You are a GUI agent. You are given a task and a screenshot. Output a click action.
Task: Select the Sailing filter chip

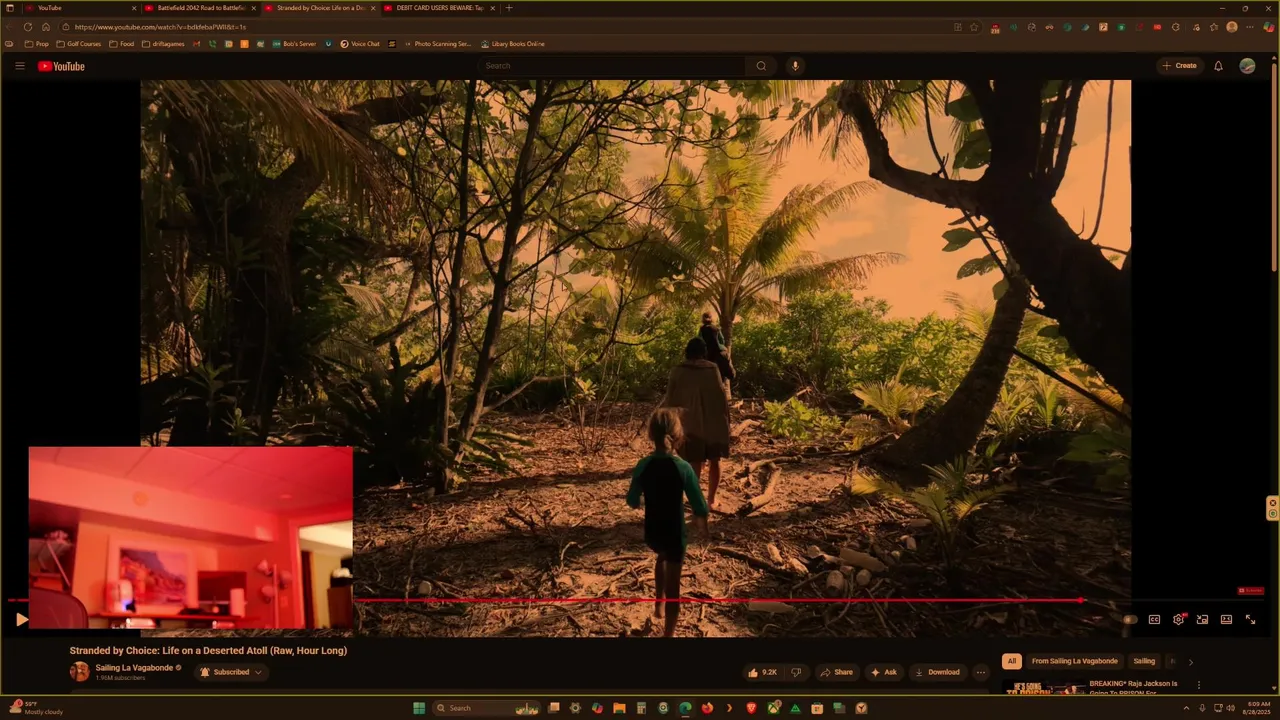(1144, 661)
